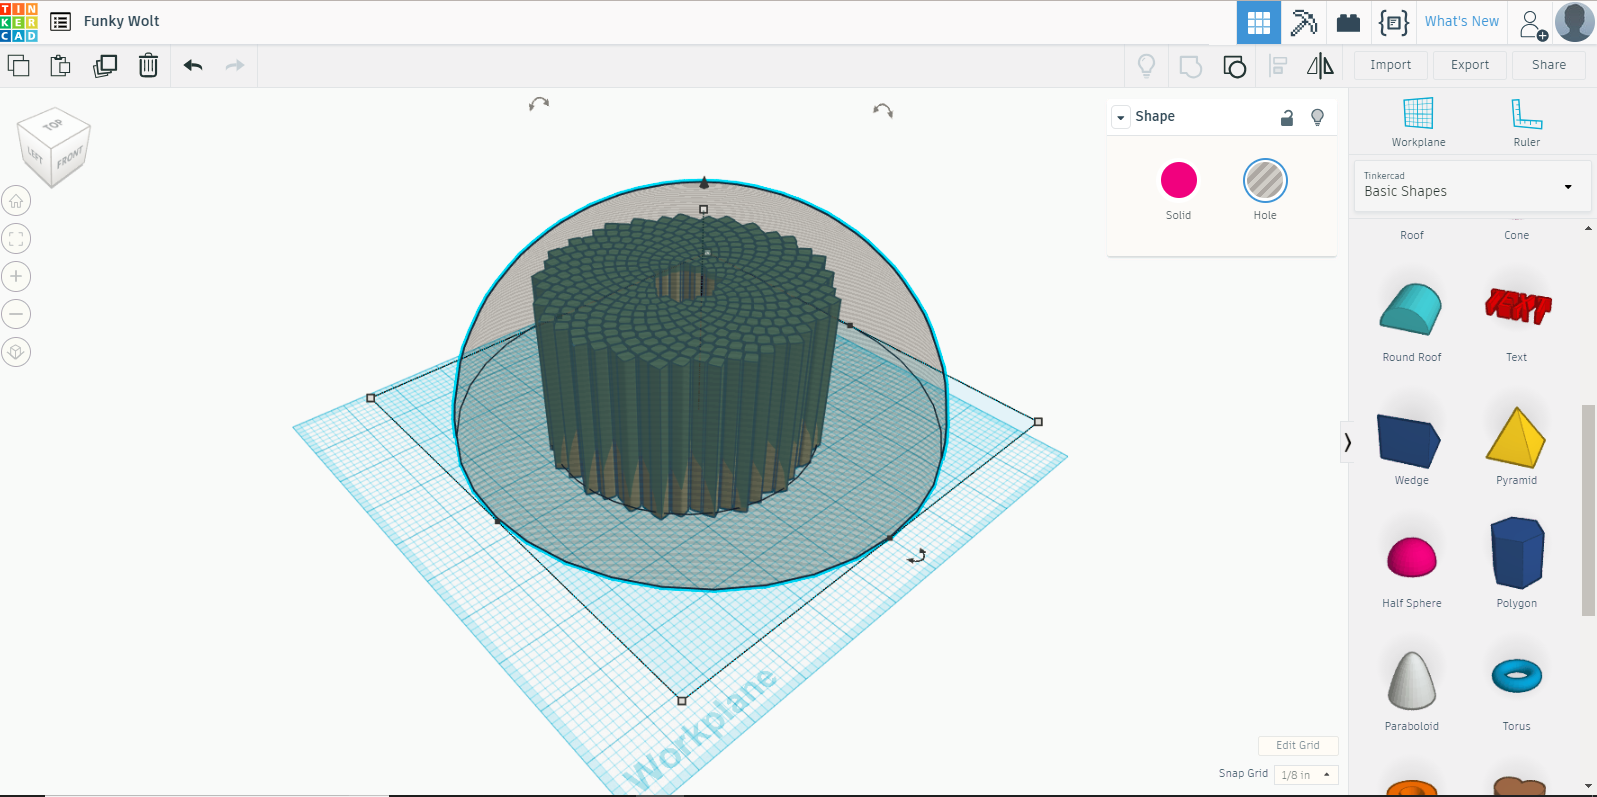The image size is (1597, 797).
Task: Fit all shapes in view
Action: pos(16,239)
